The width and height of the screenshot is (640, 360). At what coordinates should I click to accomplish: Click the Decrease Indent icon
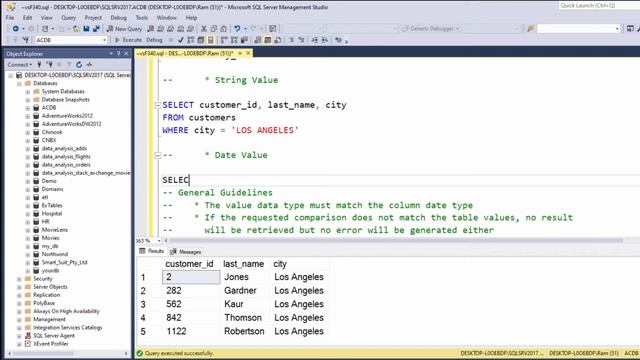coord(315,40)
